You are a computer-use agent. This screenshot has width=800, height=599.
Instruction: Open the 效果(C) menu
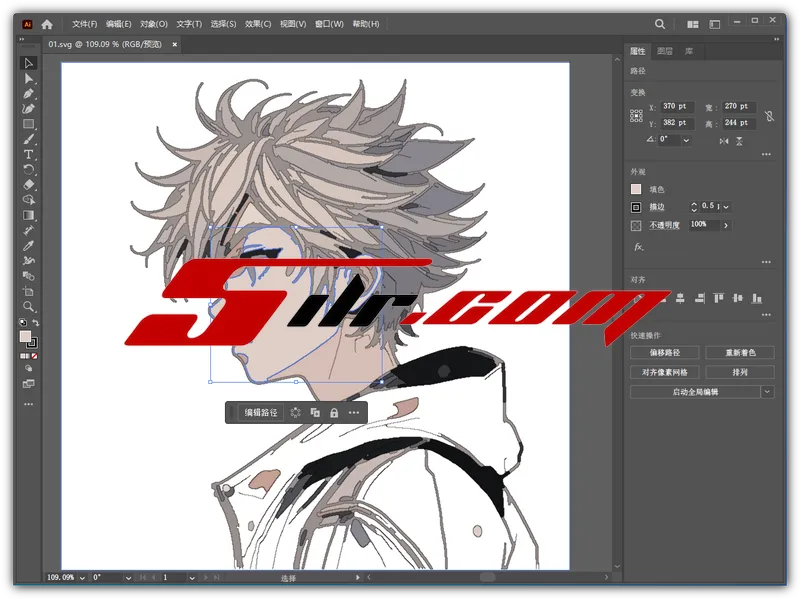(258, 24)
